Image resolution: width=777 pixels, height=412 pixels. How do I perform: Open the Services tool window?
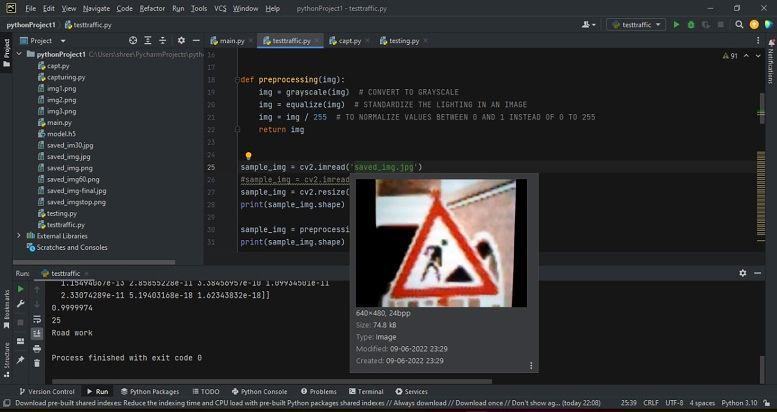pyautogui.click(x=411, y=392)
